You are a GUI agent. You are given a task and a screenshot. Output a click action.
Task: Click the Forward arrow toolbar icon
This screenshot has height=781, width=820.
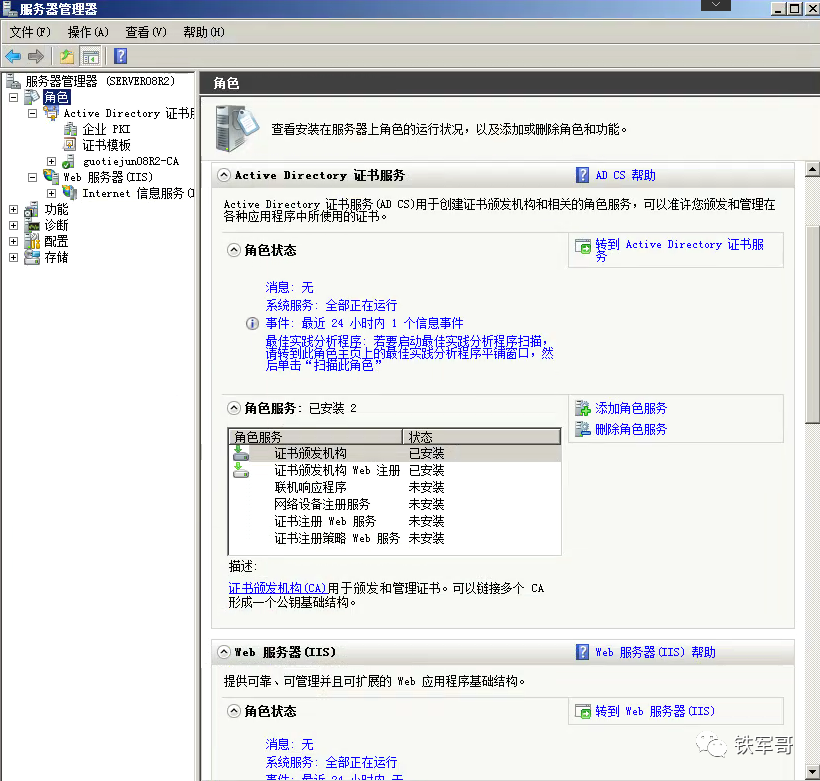[36, 56]
